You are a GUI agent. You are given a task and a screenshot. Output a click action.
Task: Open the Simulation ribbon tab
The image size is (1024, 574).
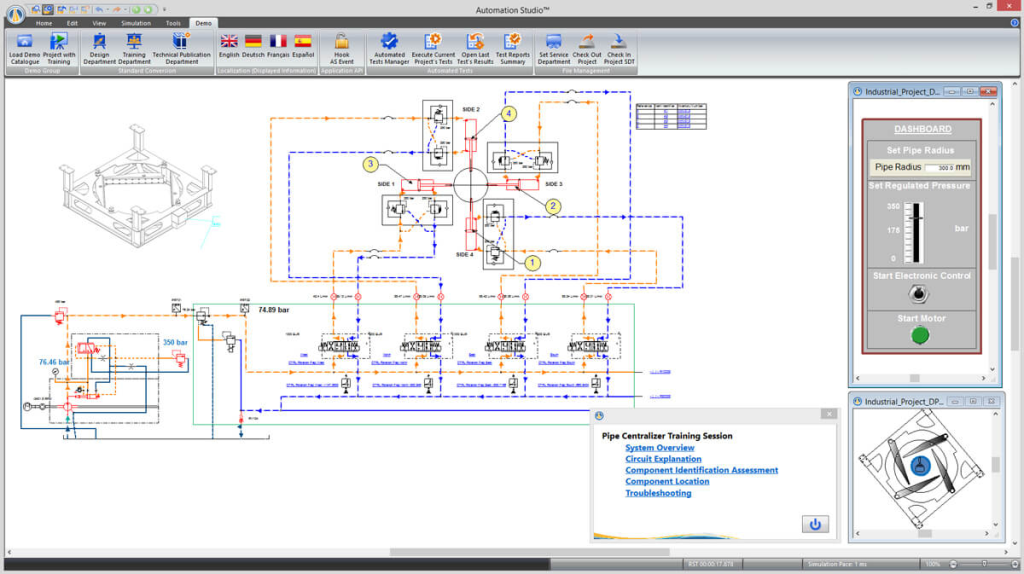136,23
